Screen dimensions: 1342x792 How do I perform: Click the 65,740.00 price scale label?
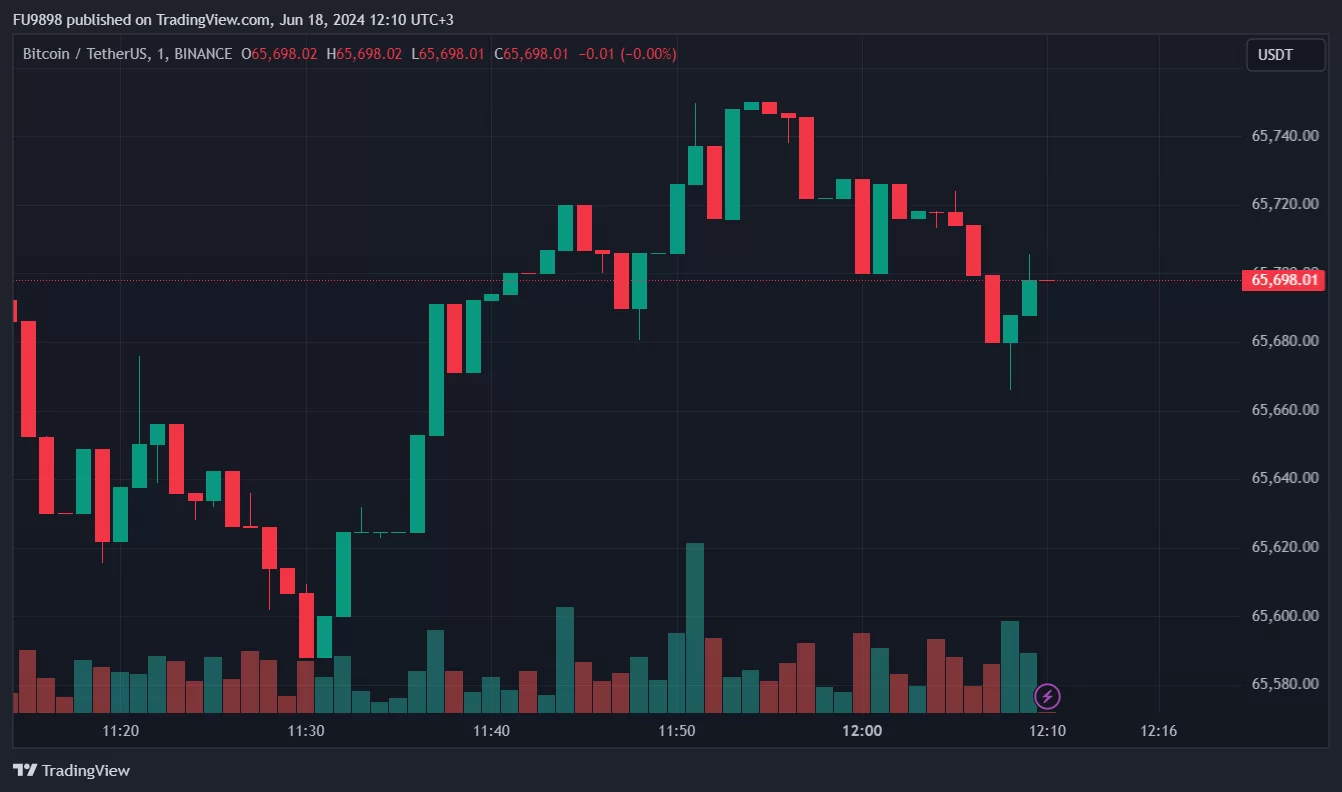pyautogui.click(x=1284, y=136)
